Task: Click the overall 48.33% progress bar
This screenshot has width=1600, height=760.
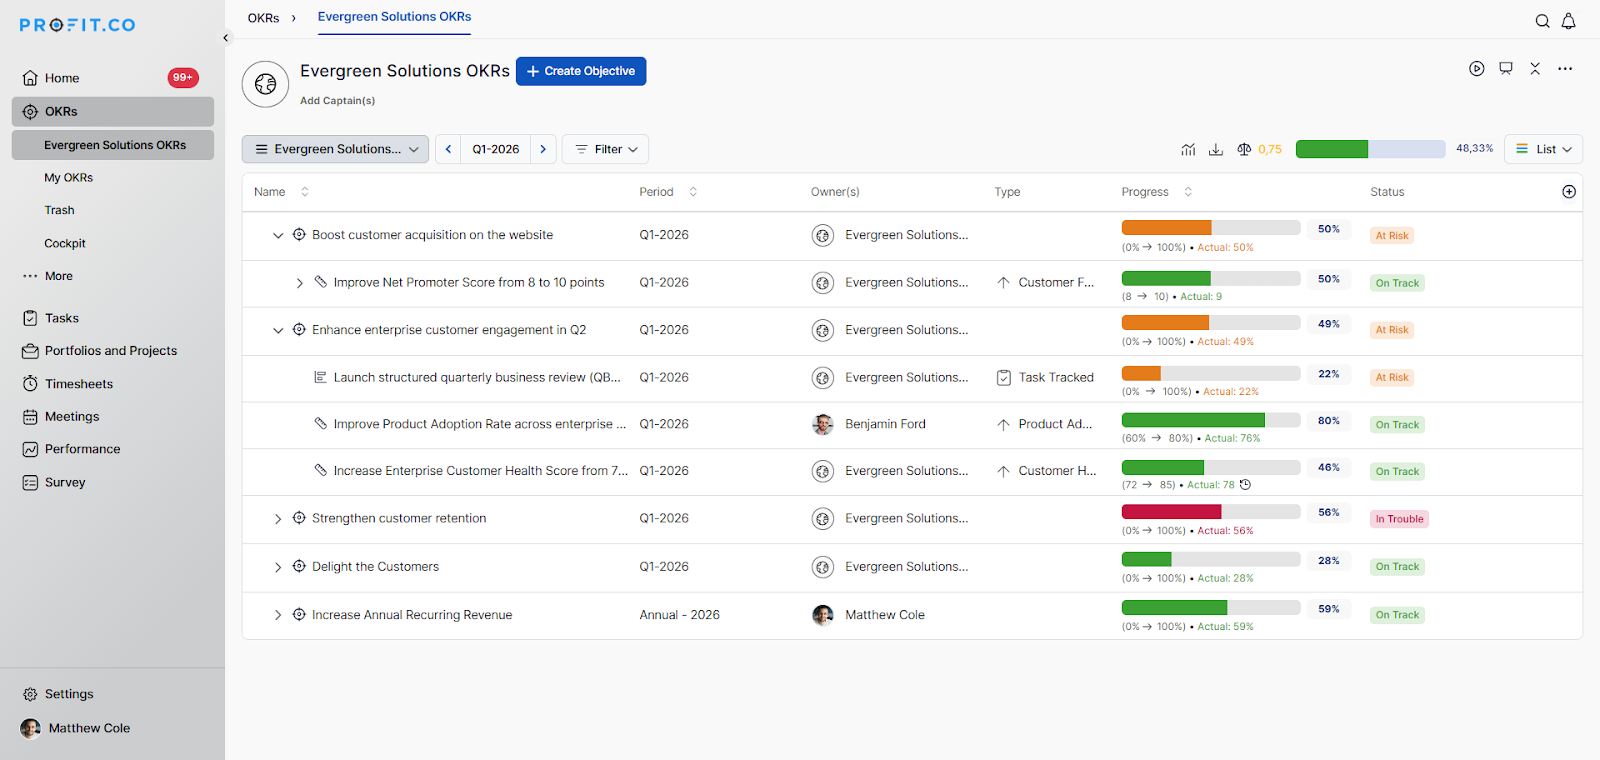Action: [x=1369, y=149]
